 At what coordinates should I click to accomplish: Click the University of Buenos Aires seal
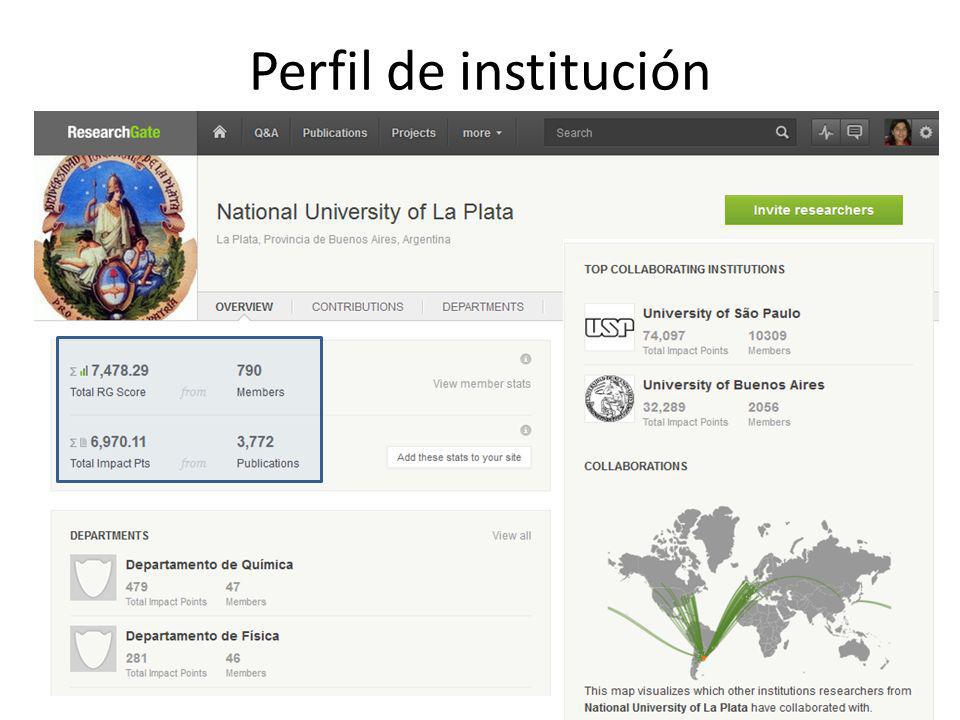point(609,399)
